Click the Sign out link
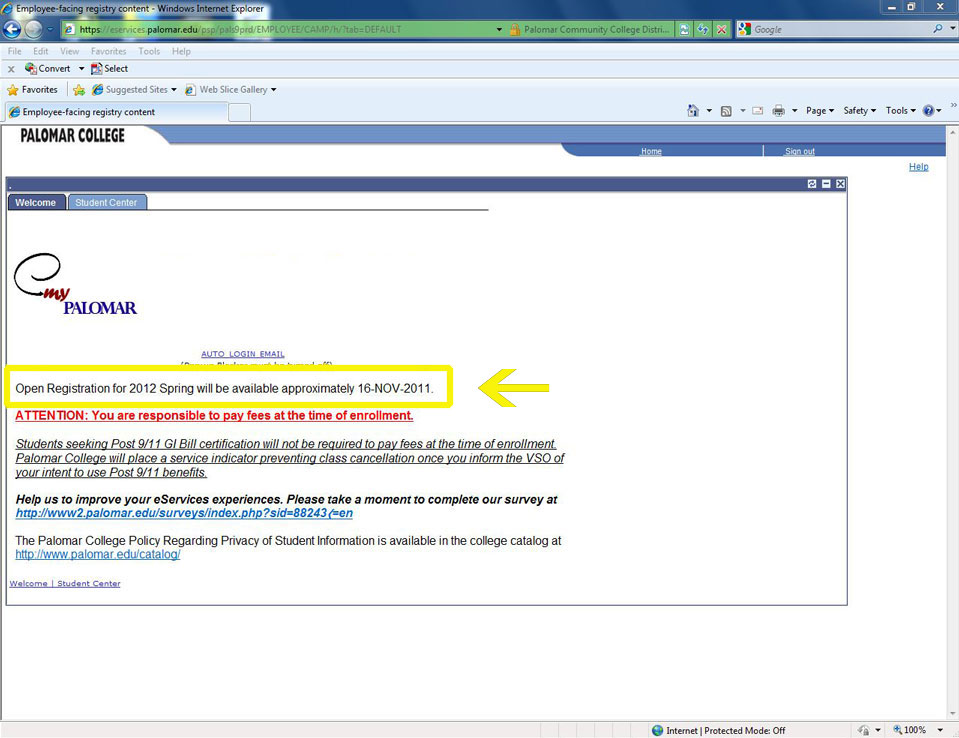 (x=799, y=151)
